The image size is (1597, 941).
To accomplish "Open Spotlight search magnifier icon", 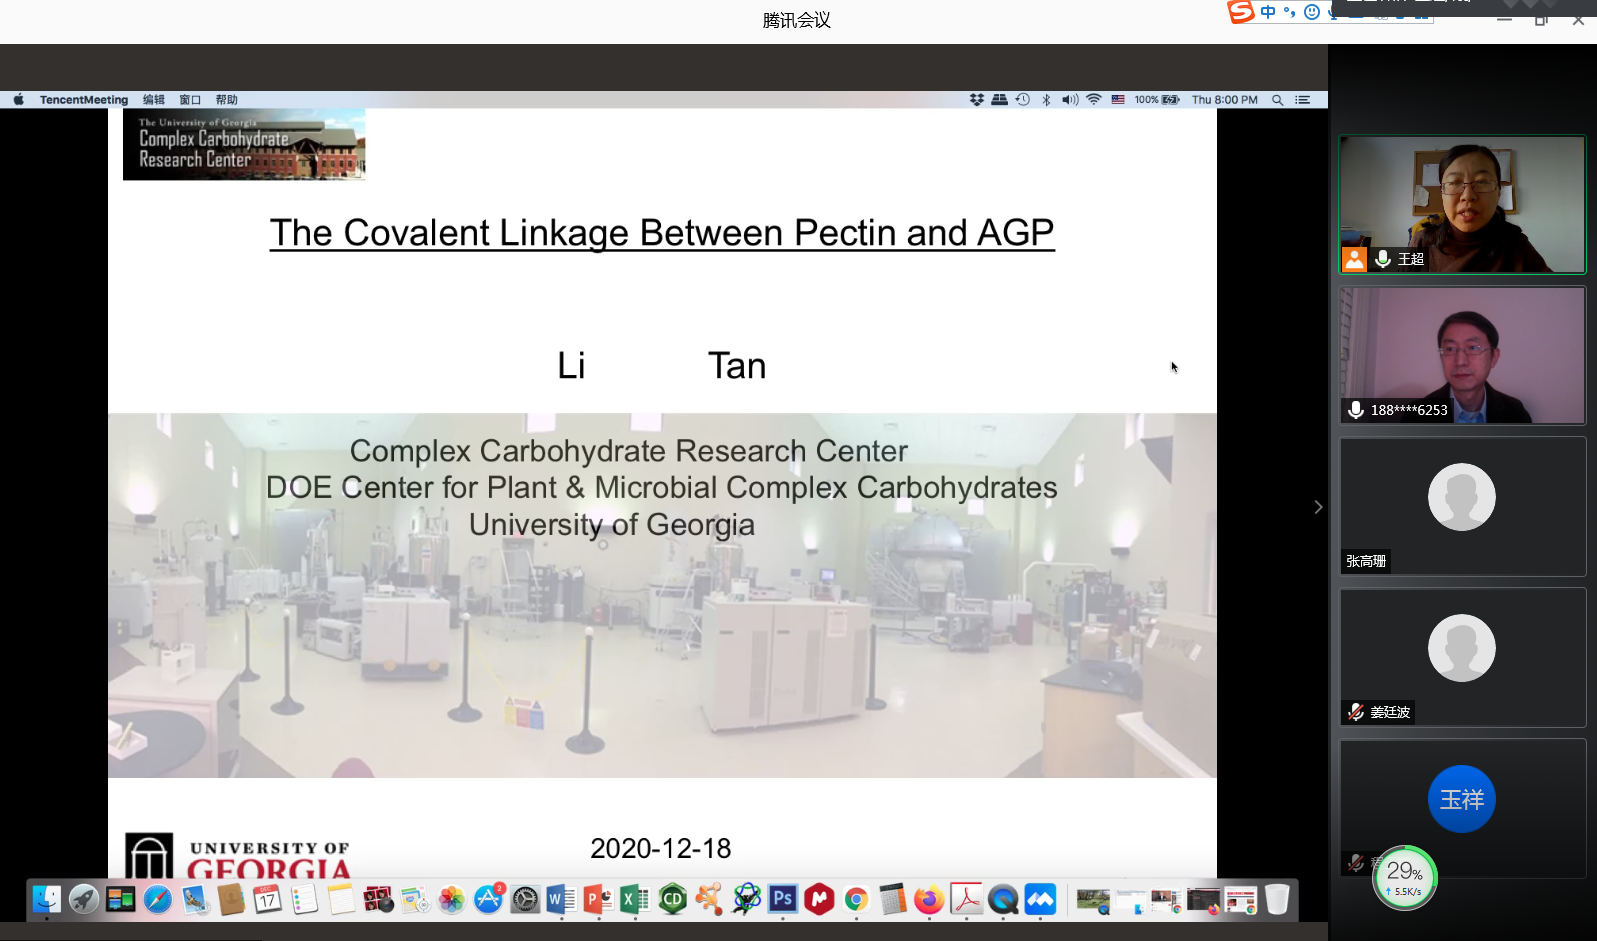I will [x=1277, y=100].
